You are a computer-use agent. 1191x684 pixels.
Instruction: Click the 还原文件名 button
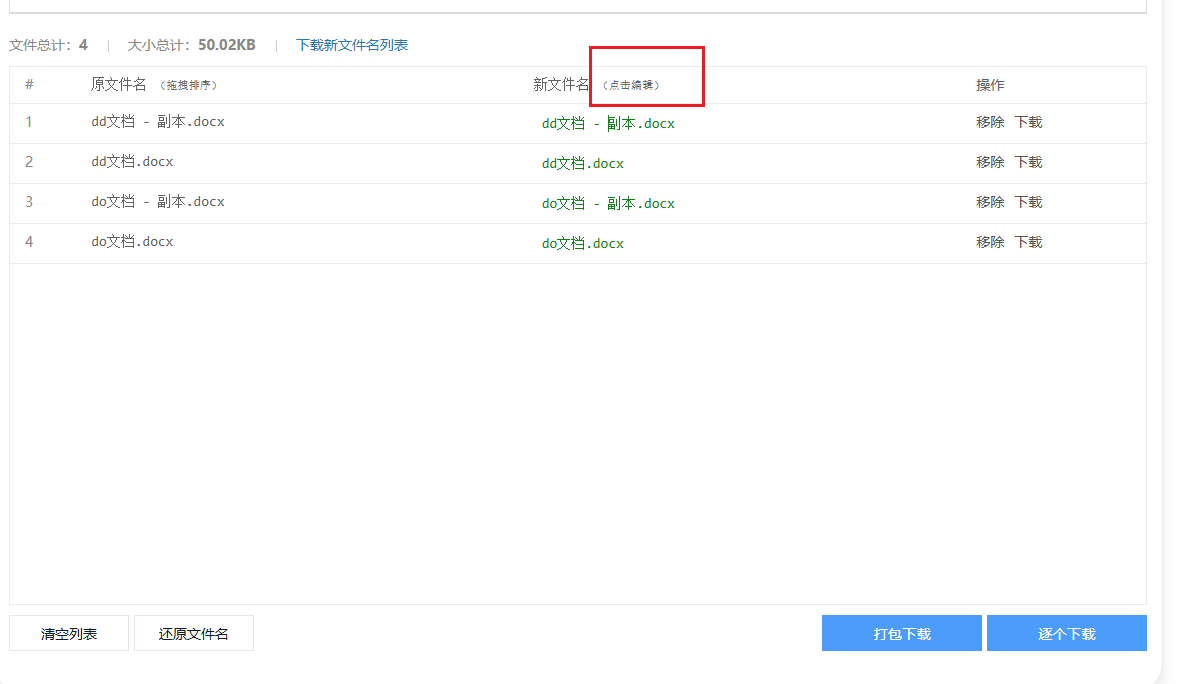click(193, 632)
